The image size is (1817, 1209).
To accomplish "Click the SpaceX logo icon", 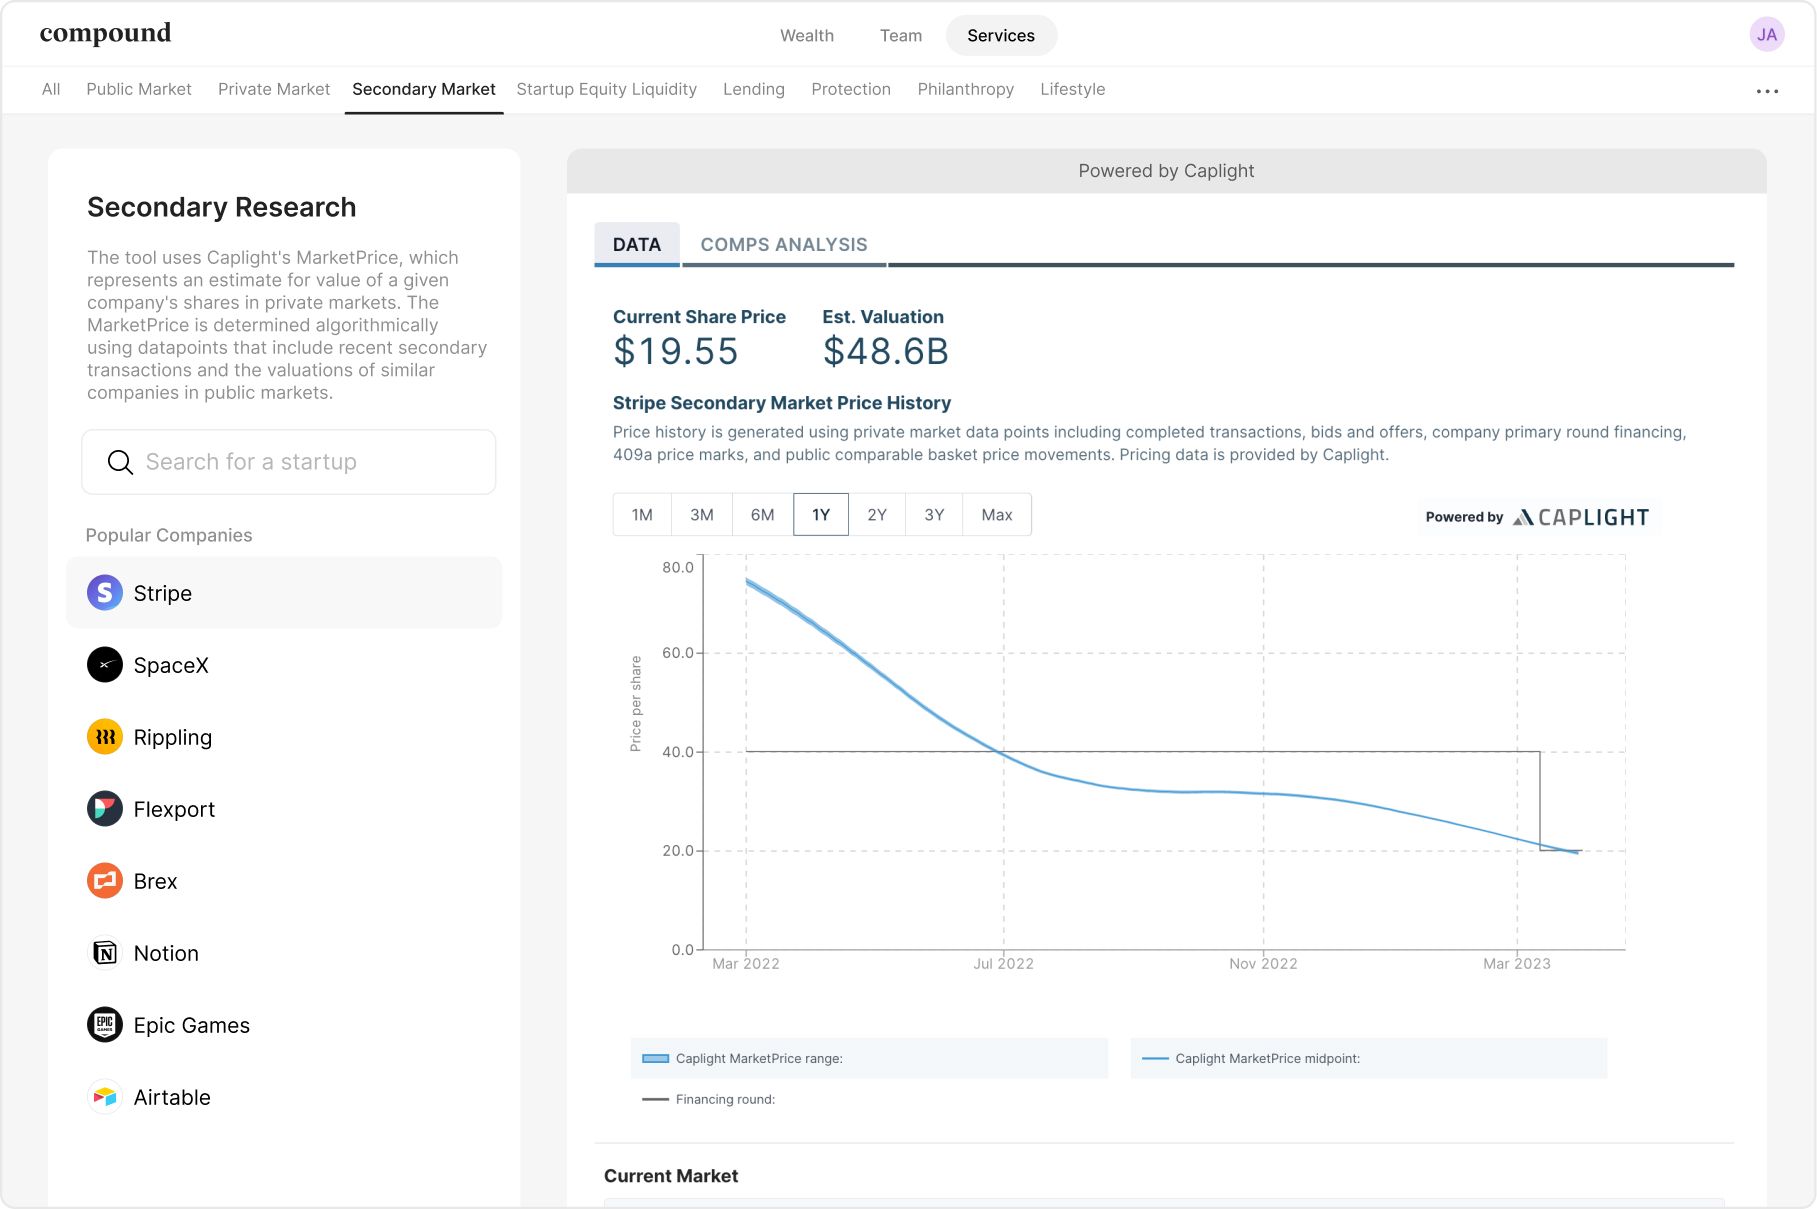I will click(x=105, y=665).
